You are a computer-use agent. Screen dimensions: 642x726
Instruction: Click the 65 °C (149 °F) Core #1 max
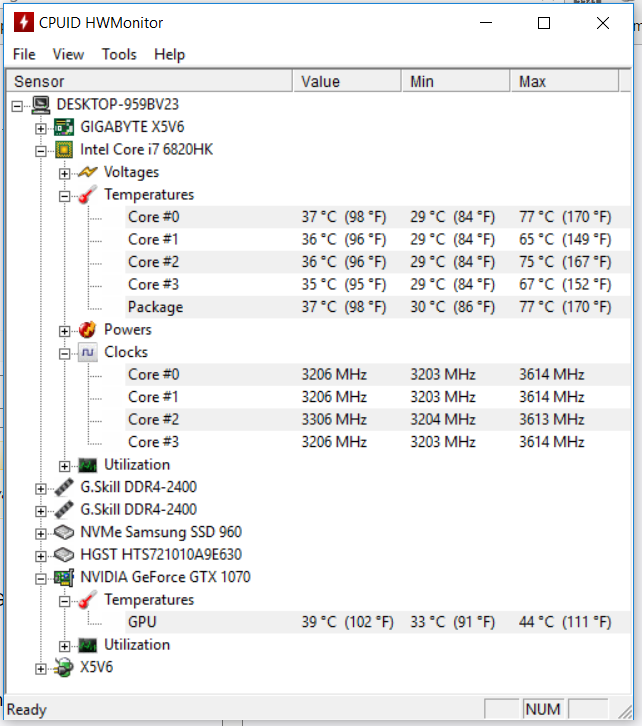click(565, 239)
